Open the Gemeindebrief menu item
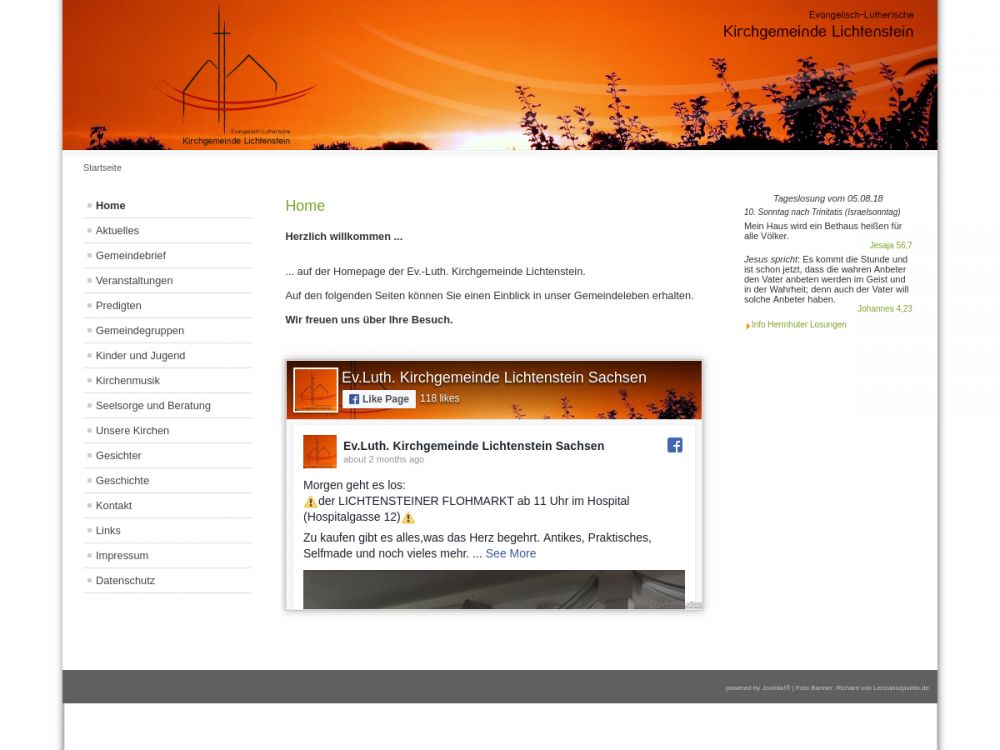The image size is (1000, 750). click(x=130, y=255)
